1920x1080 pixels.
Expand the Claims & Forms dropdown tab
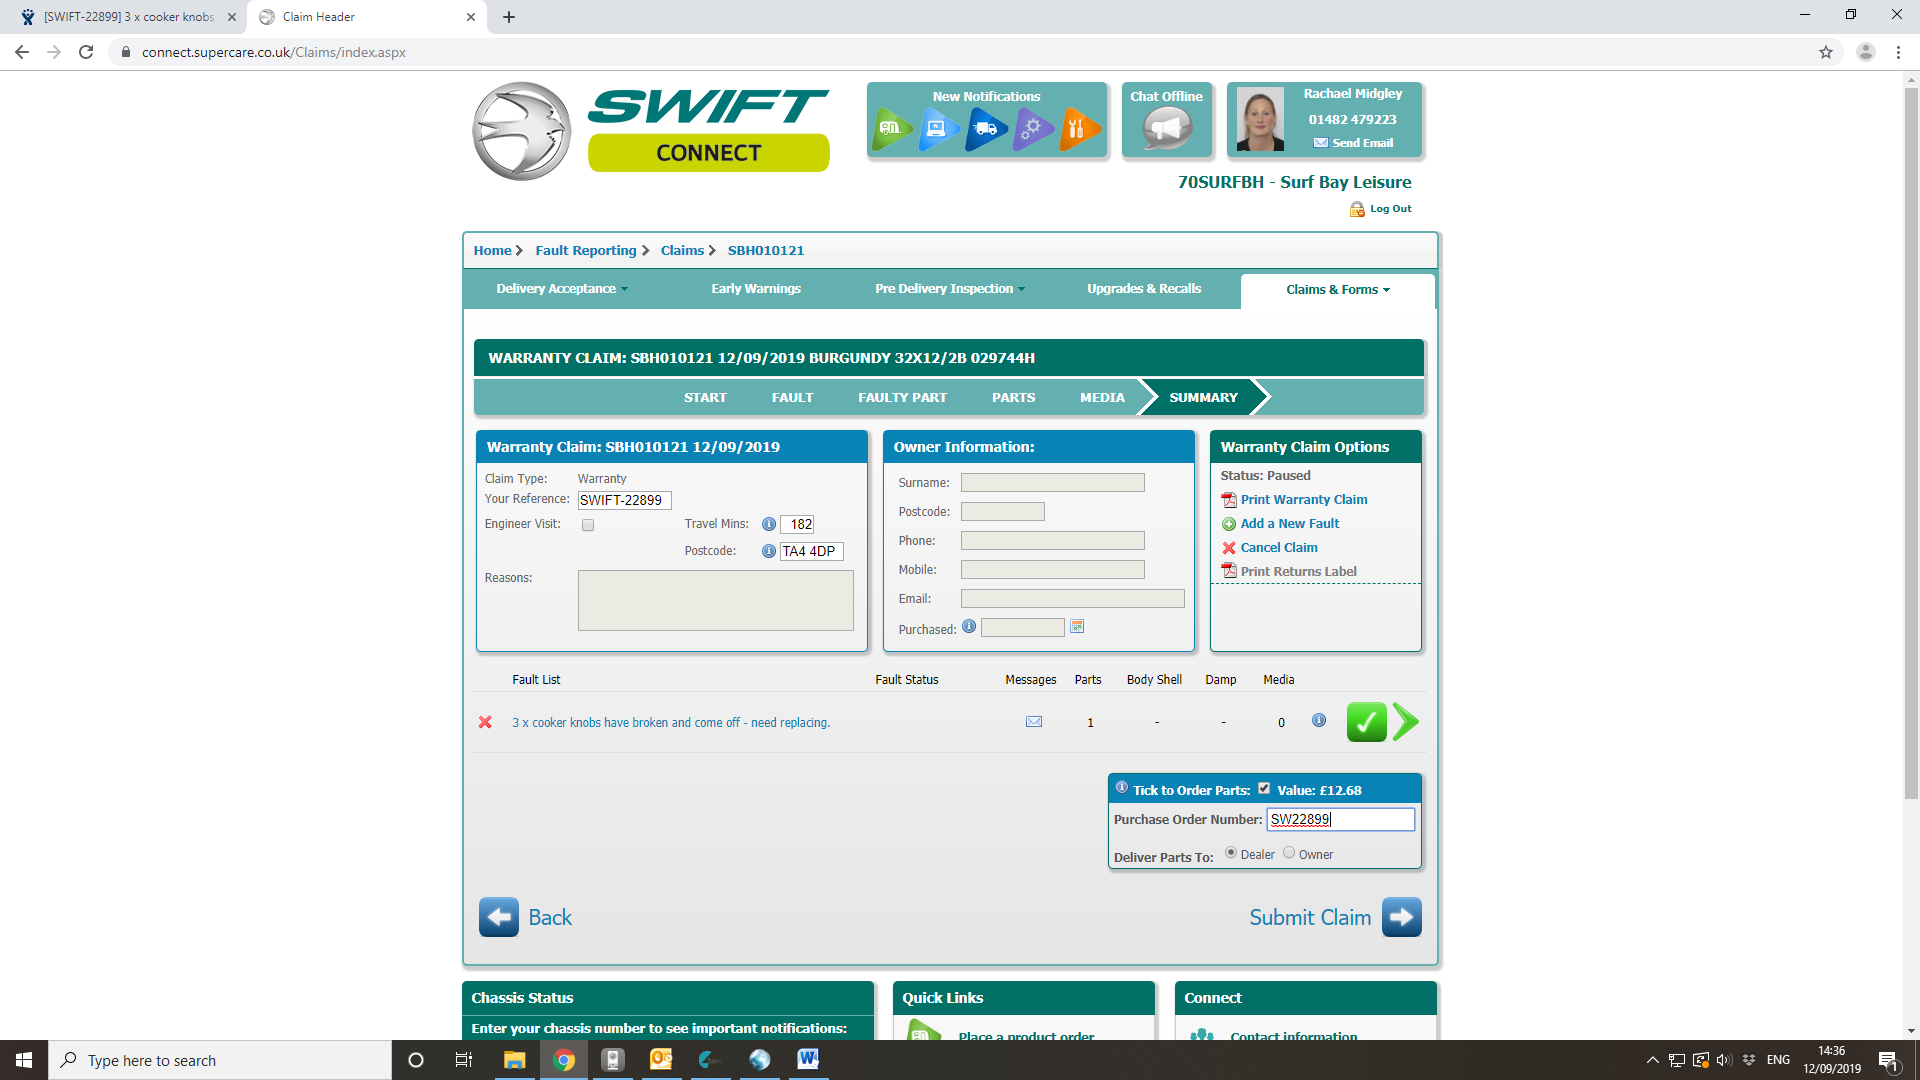pos(1337,290)
